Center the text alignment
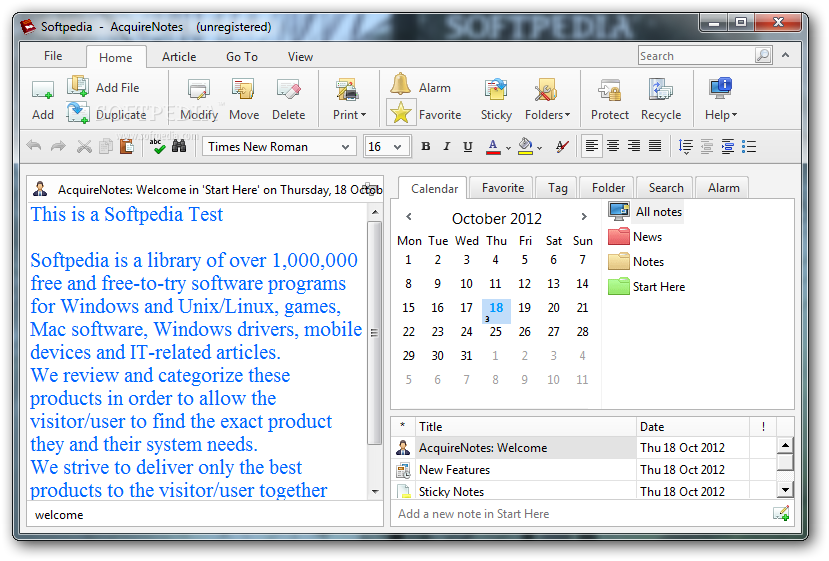 point(613,146)
